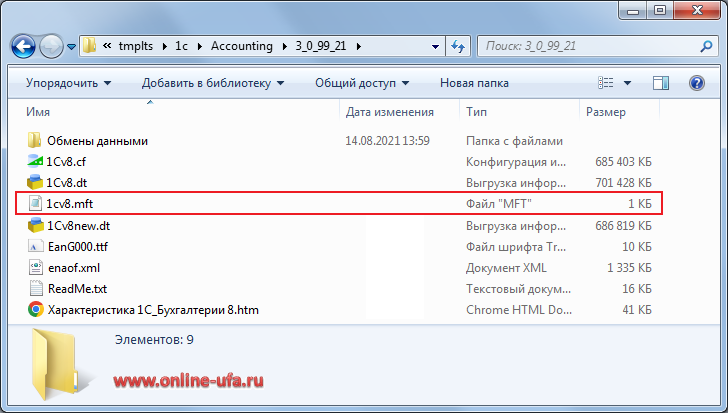This screenshot has height=413, width=728.
Task: Select the 1Cv8.dt file icon
Action: click(35, 182)
